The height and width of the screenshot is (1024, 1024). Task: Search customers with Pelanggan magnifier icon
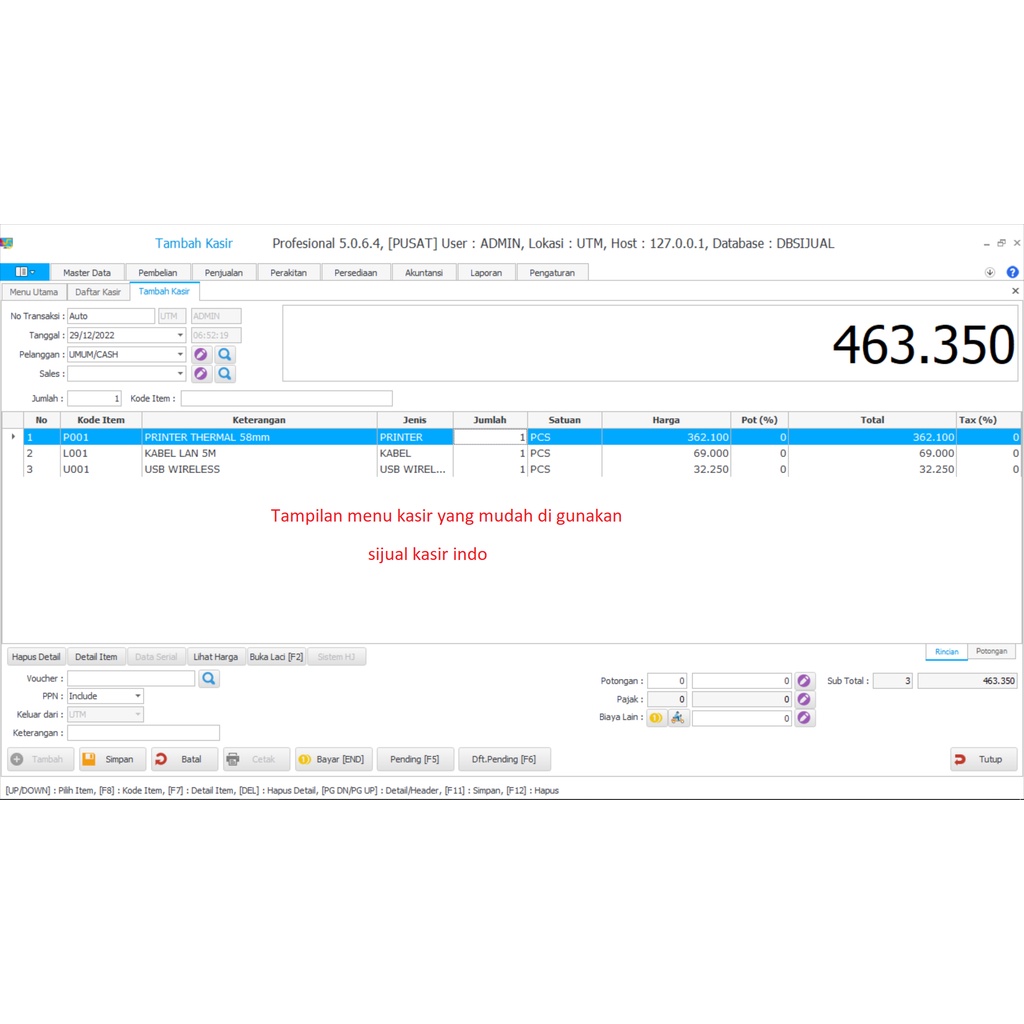(x=225, y=354)
